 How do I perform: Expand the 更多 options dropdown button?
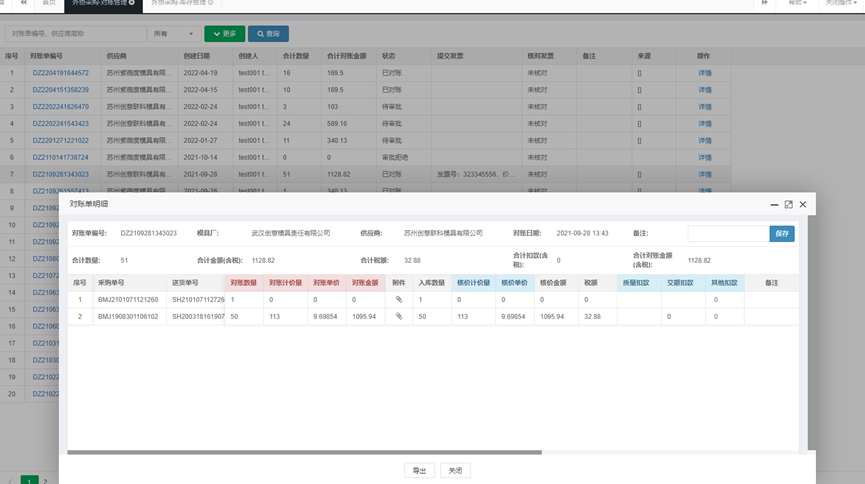[224, 34]
